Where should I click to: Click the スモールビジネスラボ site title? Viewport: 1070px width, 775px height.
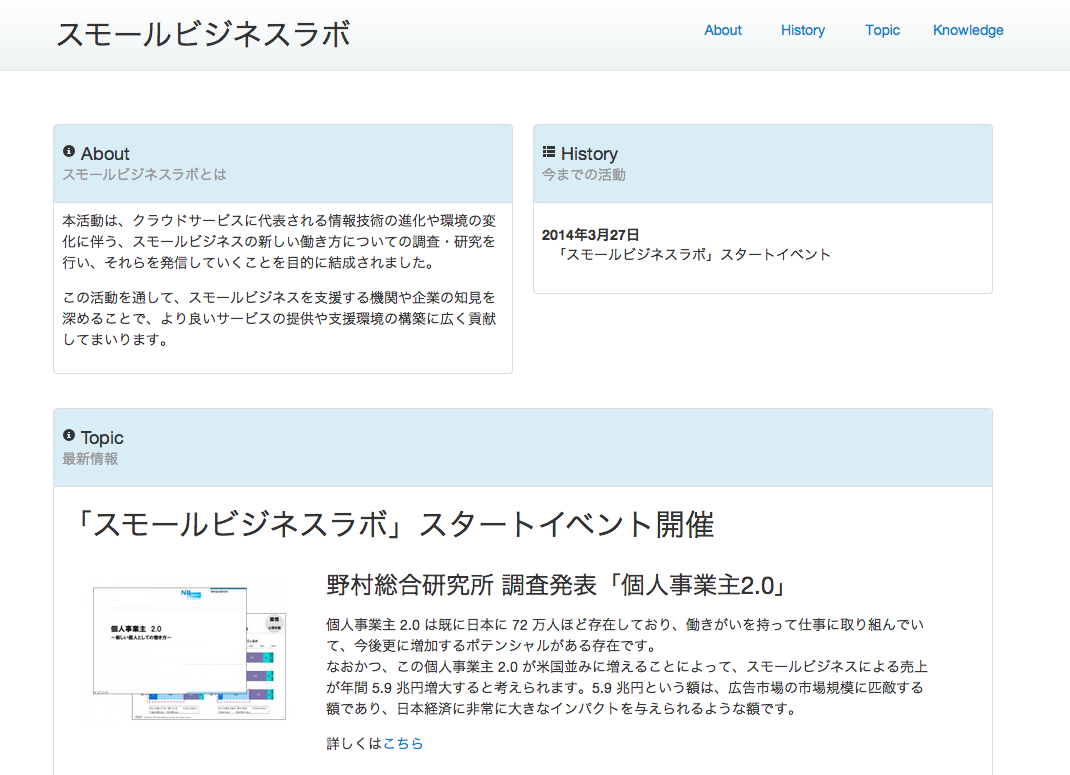tap(203, 34)
